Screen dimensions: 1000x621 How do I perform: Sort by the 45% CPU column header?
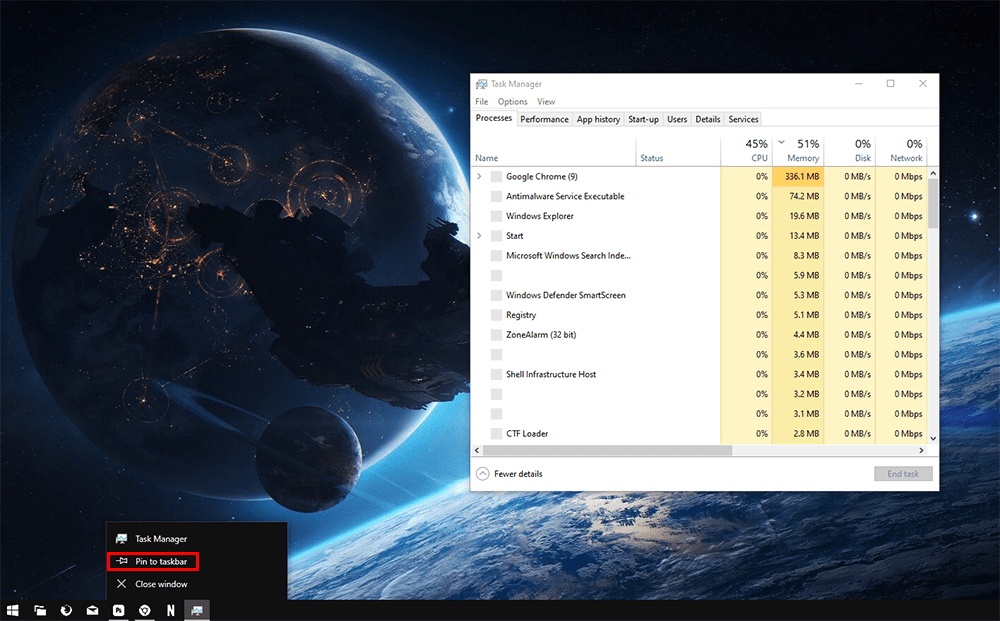[x=746, y=151]
